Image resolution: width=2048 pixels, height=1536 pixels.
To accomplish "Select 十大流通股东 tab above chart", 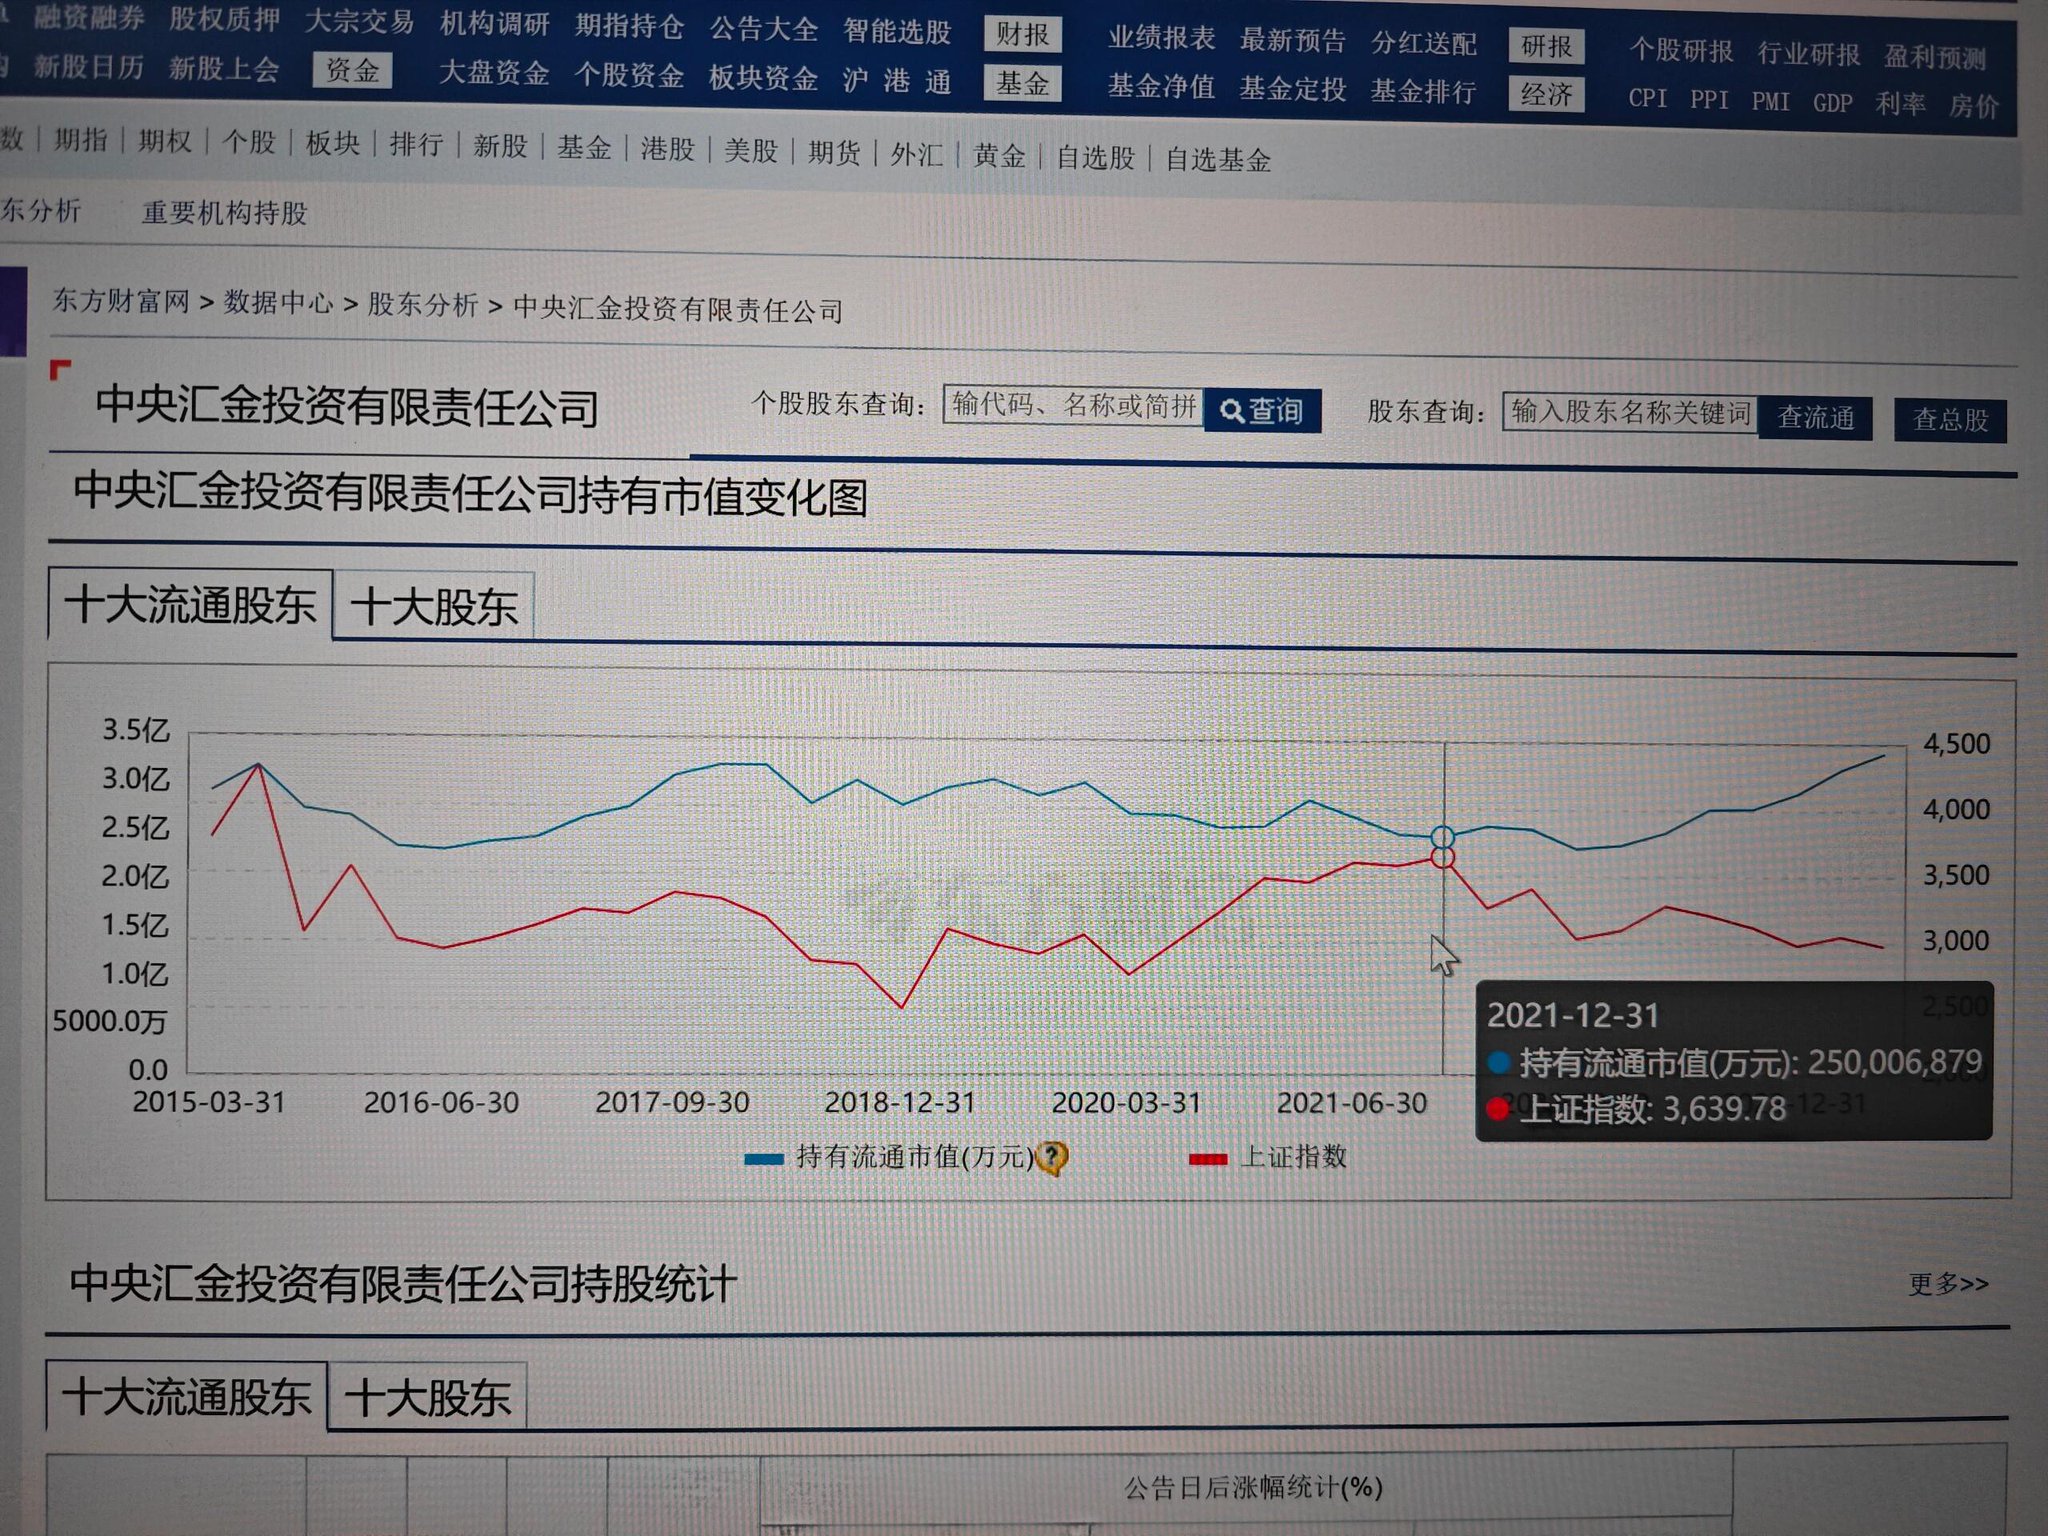I will pos(190,604).
